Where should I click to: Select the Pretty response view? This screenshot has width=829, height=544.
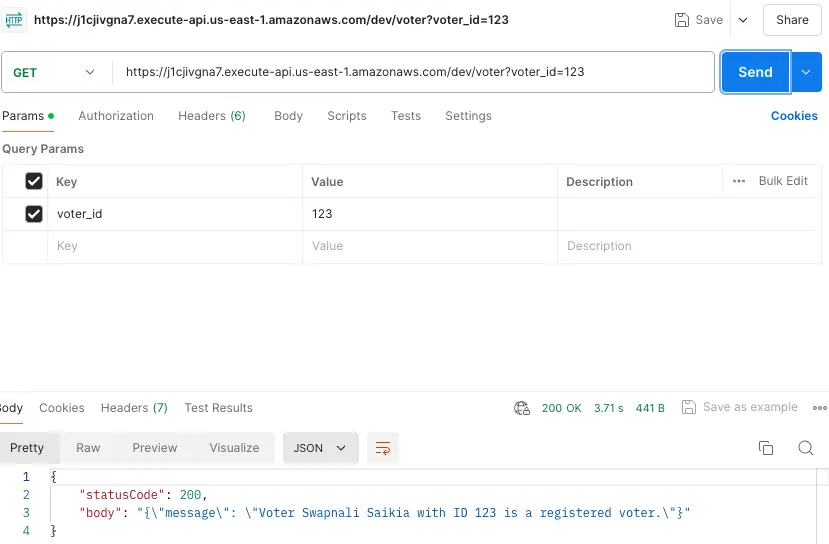[x=27, y=448]
